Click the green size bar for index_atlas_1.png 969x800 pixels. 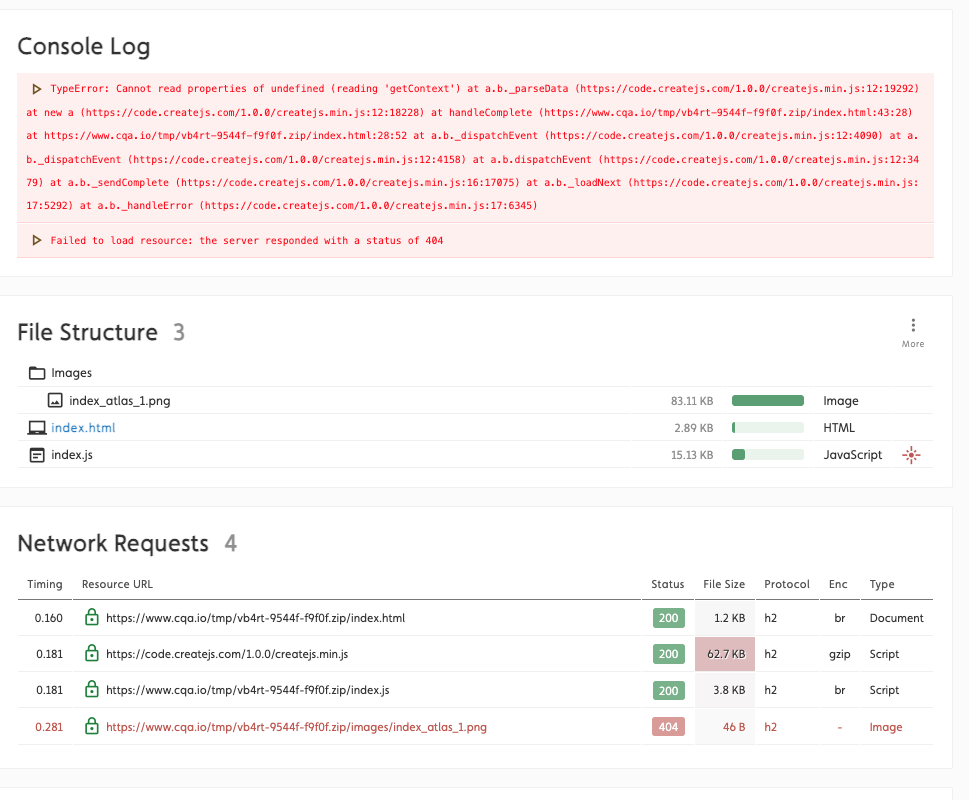pos(767,400)
